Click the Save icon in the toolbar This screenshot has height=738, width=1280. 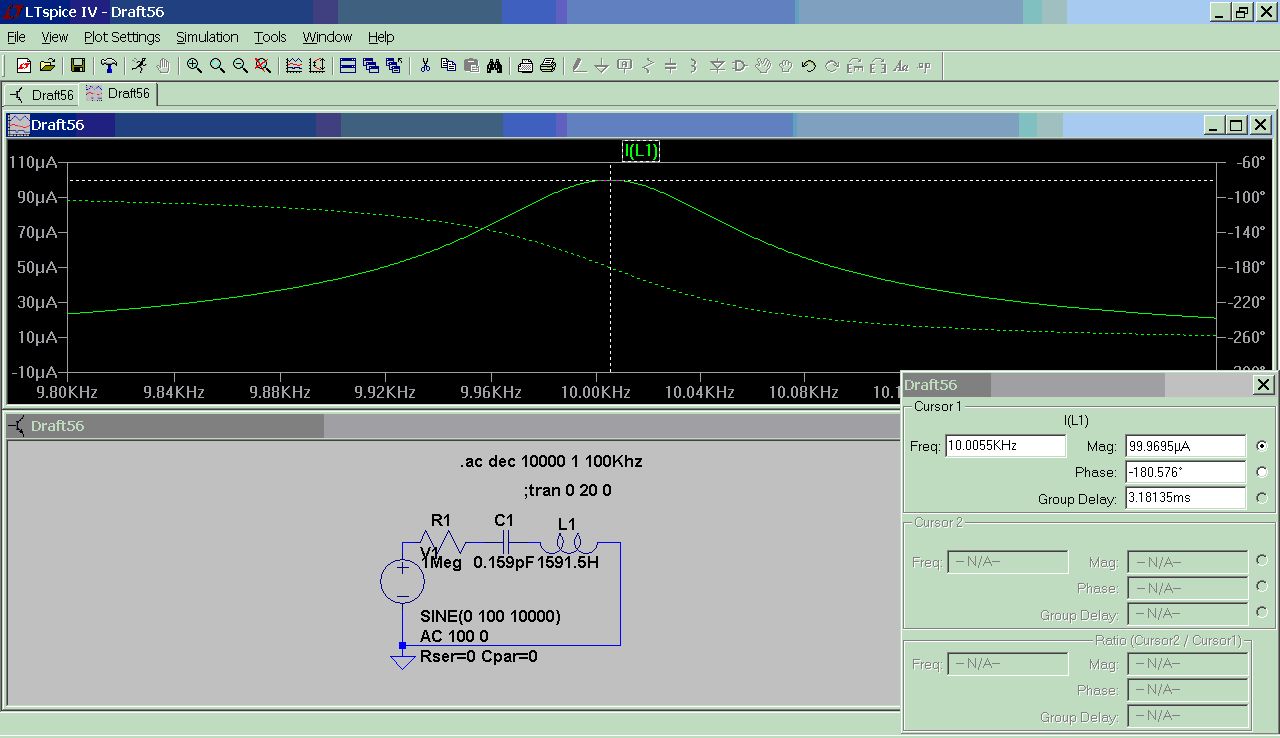77,66
